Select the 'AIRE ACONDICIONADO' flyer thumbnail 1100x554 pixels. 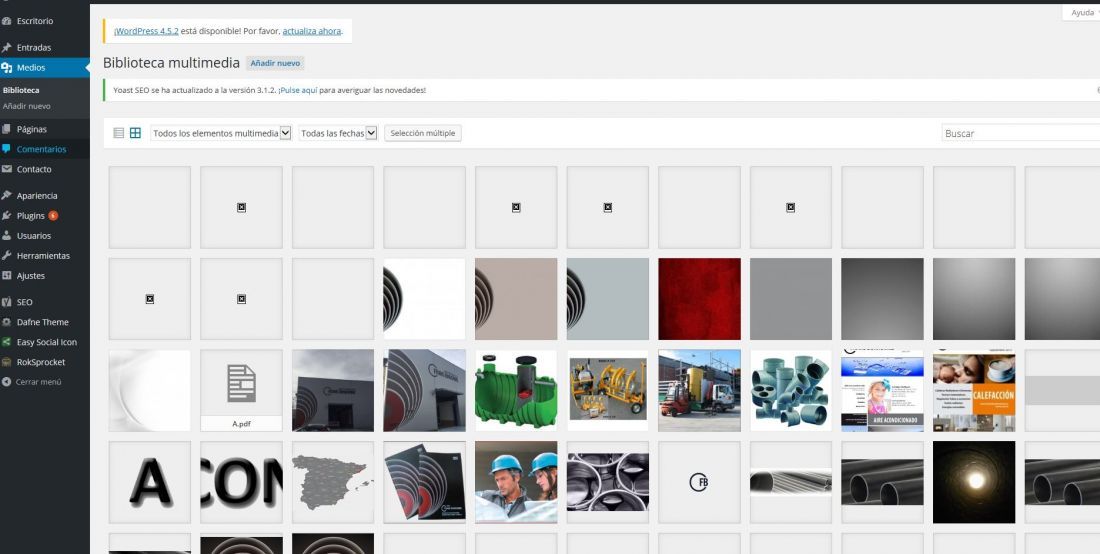pos(883,391)
